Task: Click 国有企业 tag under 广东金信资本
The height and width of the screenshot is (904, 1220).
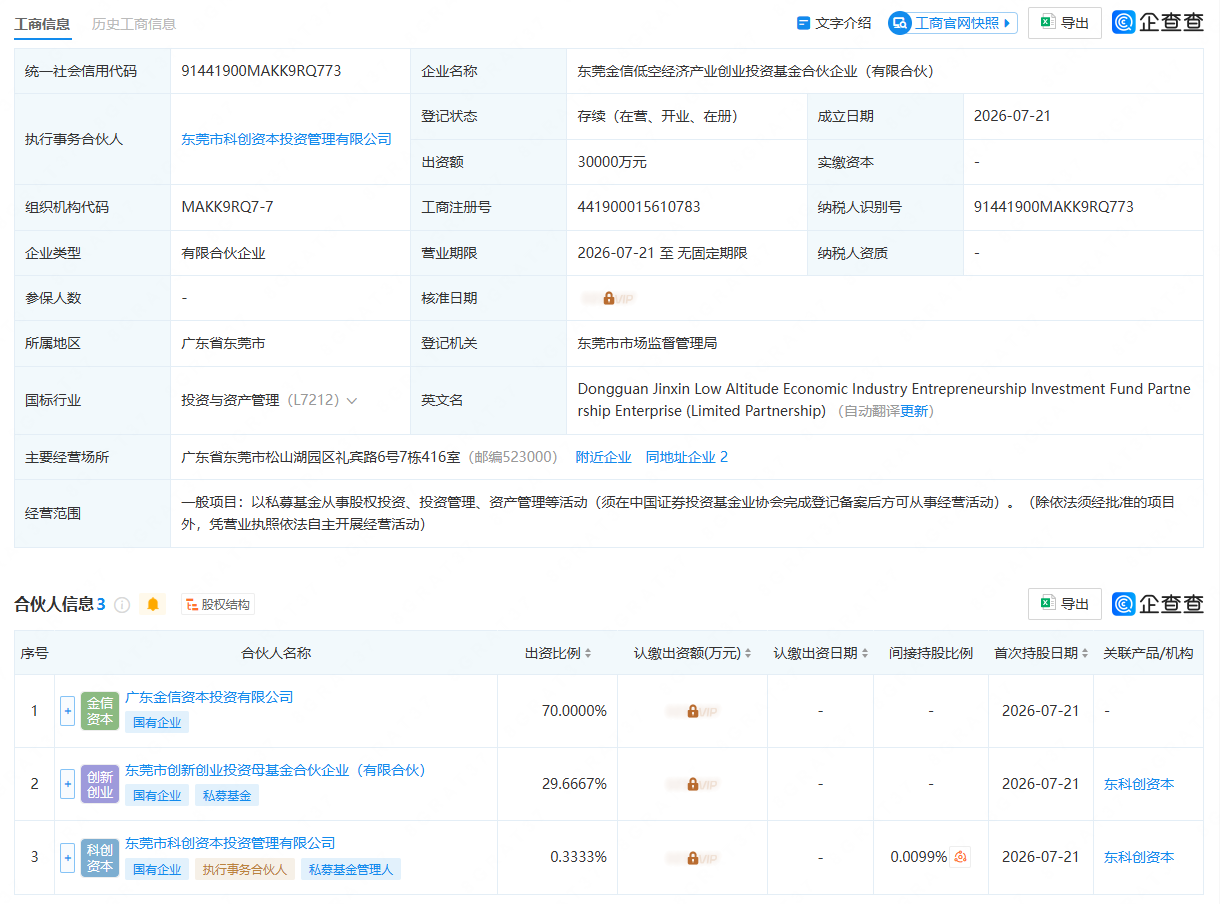Action: pos(157,722)
